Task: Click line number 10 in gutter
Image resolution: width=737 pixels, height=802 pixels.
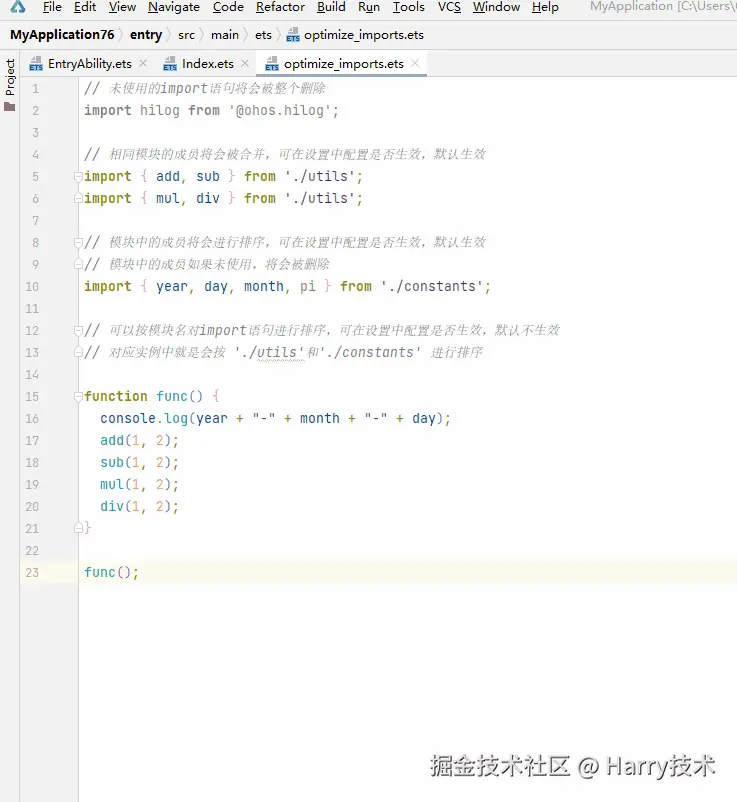Action: [x=32, y=287]
